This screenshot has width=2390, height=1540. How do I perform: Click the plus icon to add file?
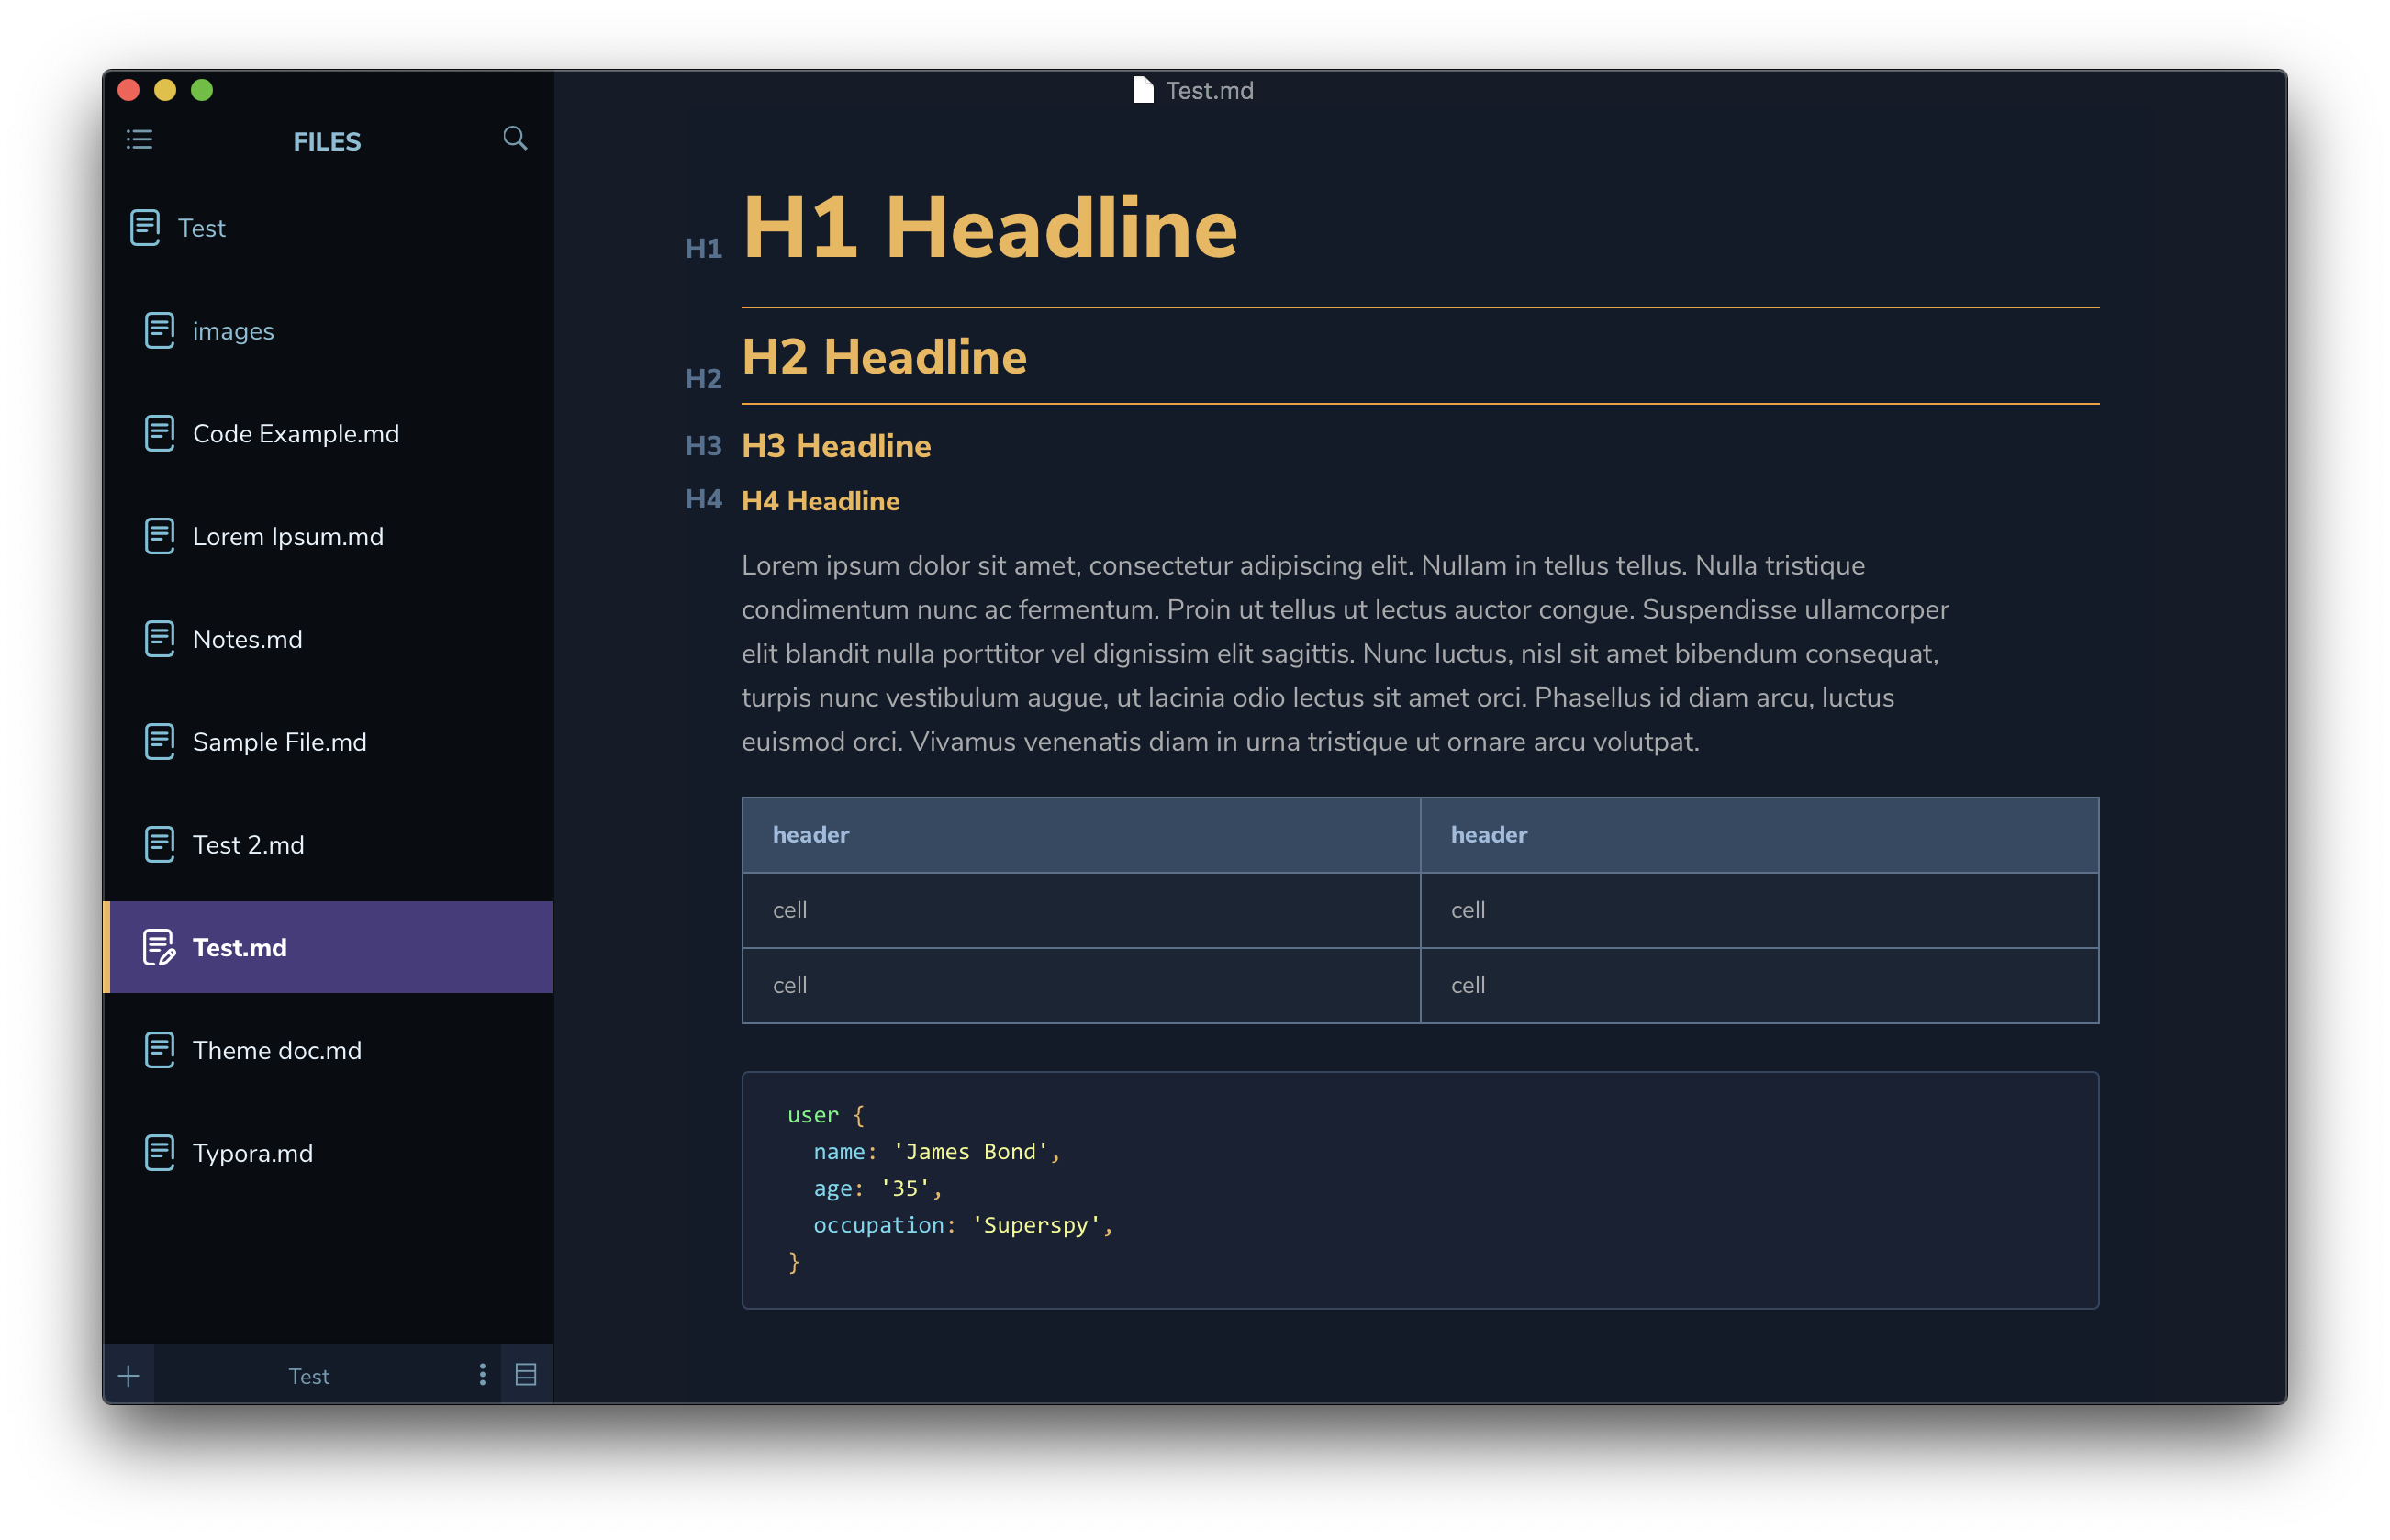click(x=129, y=1376)
